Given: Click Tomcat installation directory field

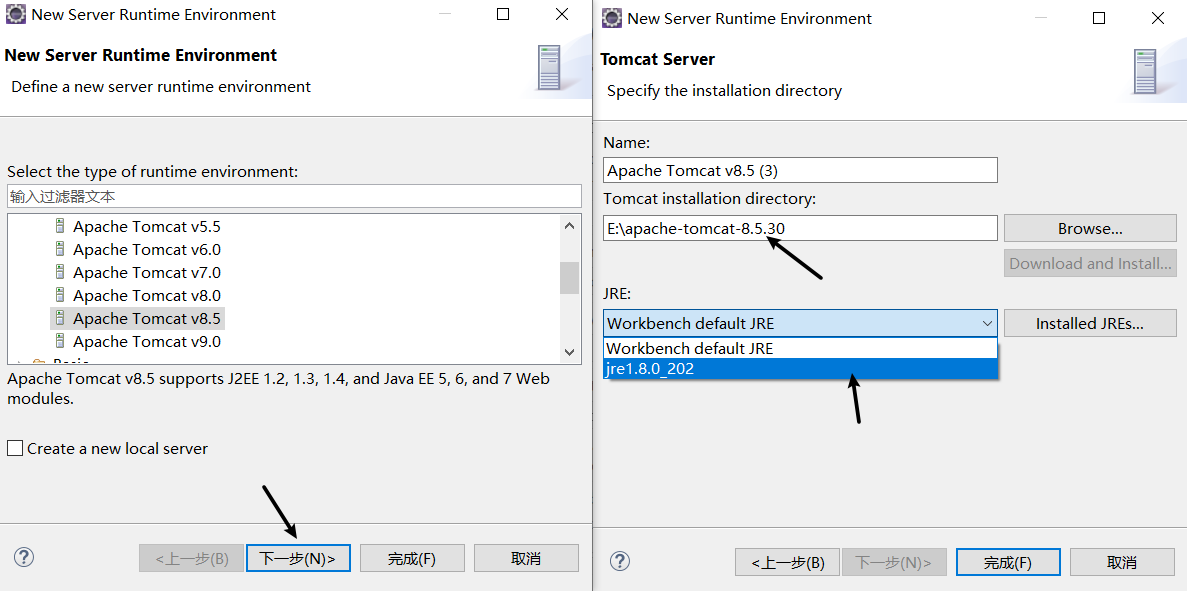Looking at the screenshot, I should pos(800,228).
